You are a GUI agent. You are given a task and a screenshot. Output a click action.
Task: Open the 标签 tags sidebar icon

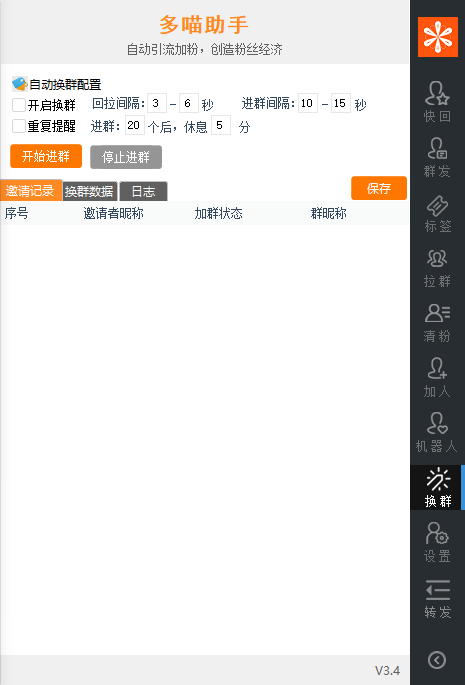coord(437,213)
